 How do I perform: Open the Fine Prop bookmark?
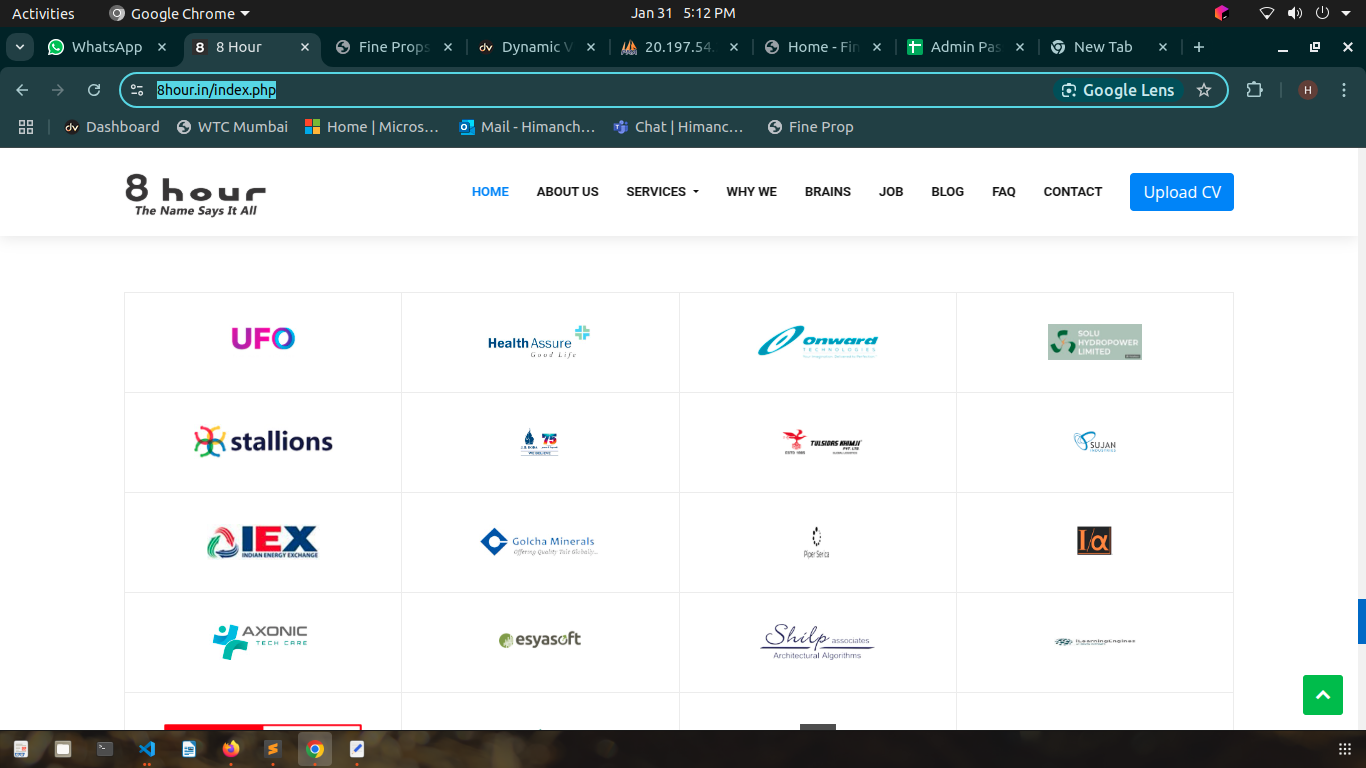(810, 127)
